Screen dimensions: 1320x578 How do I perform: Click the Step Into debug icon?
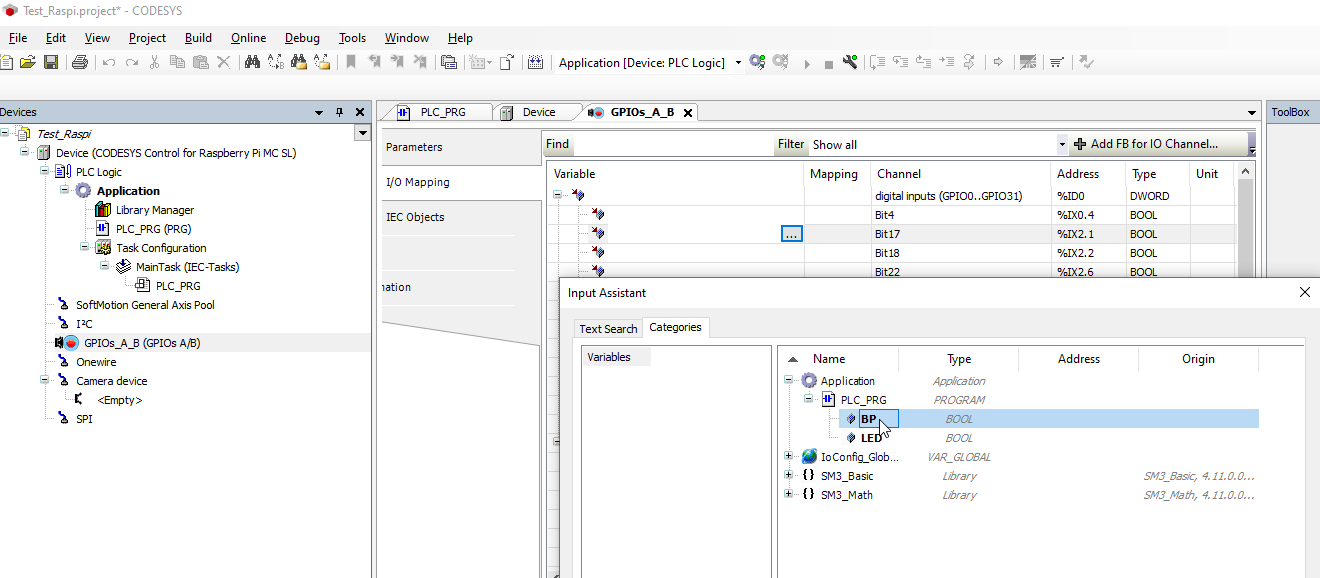click(902, 62)
